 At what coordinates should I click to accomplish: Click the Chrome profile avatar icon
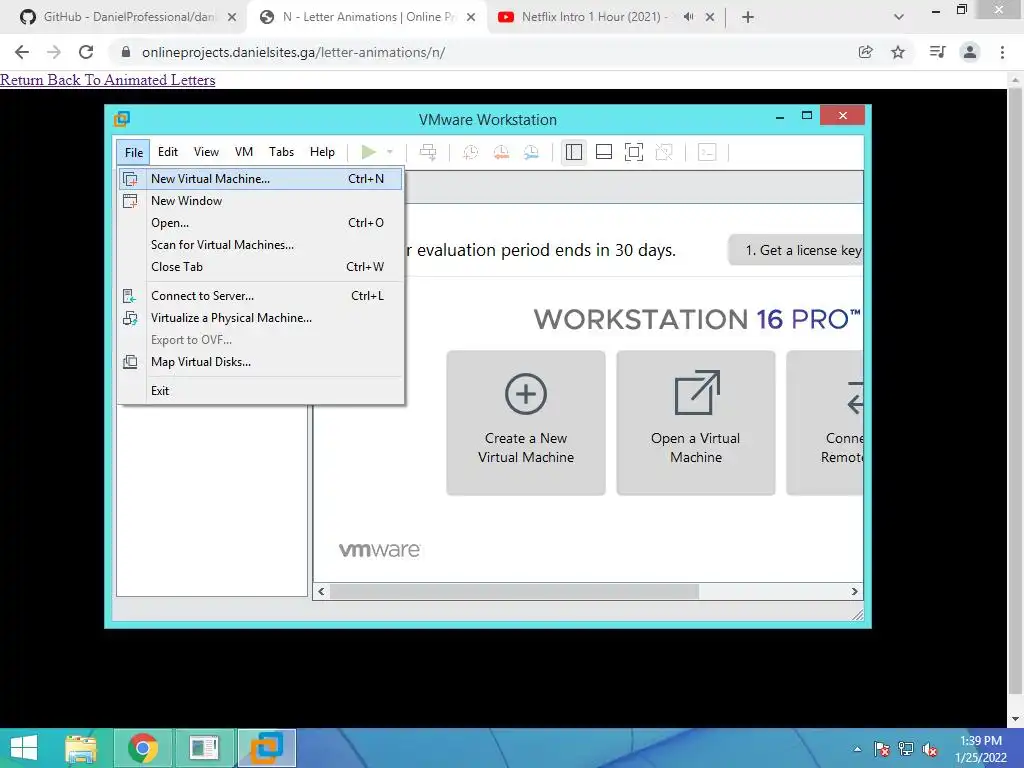pos(970,52)
